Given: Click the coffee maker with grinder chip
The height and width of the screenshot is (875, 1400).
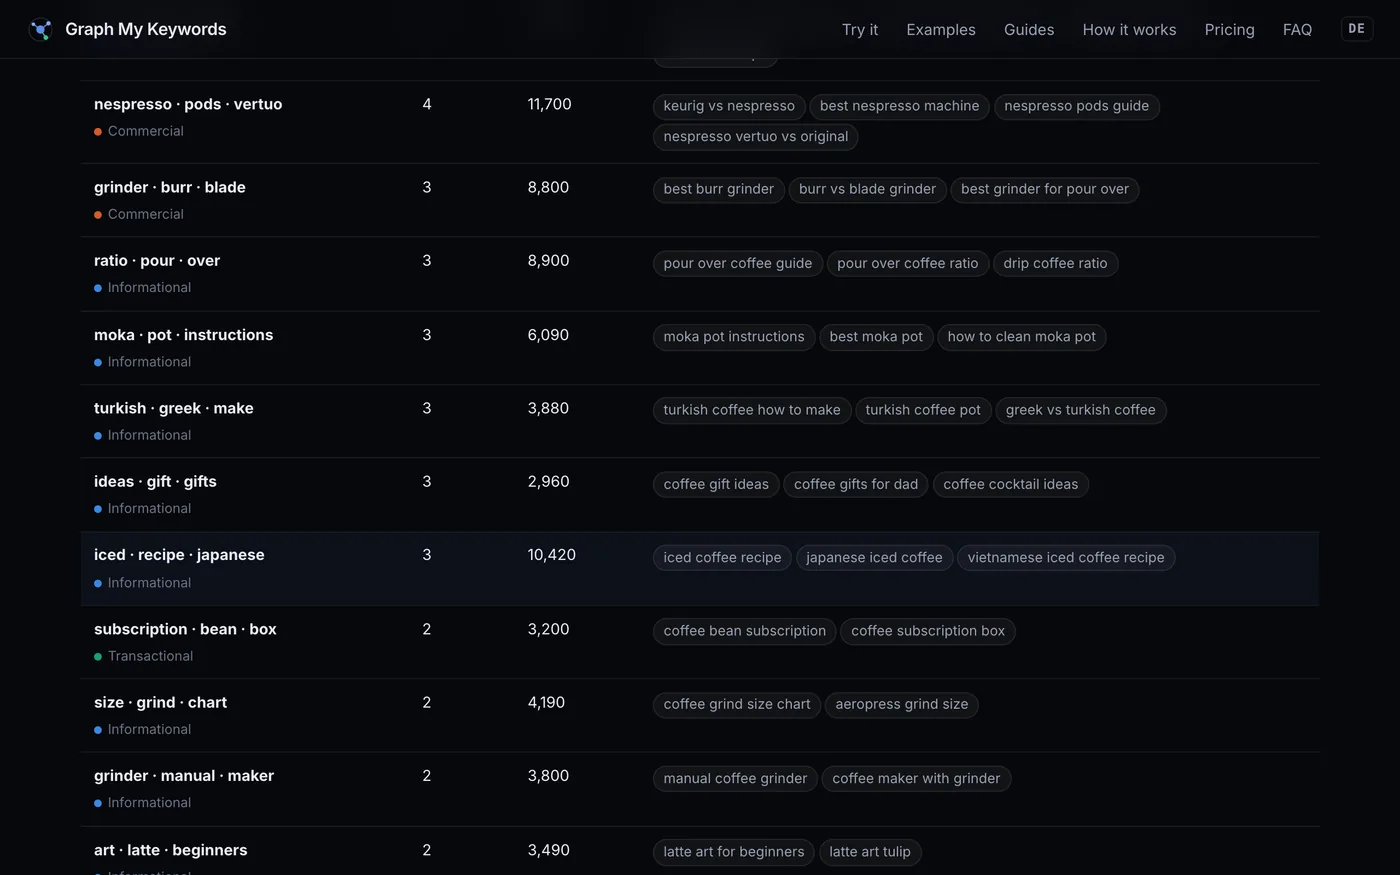Looking at the screenshot, I should click(915, 778).
